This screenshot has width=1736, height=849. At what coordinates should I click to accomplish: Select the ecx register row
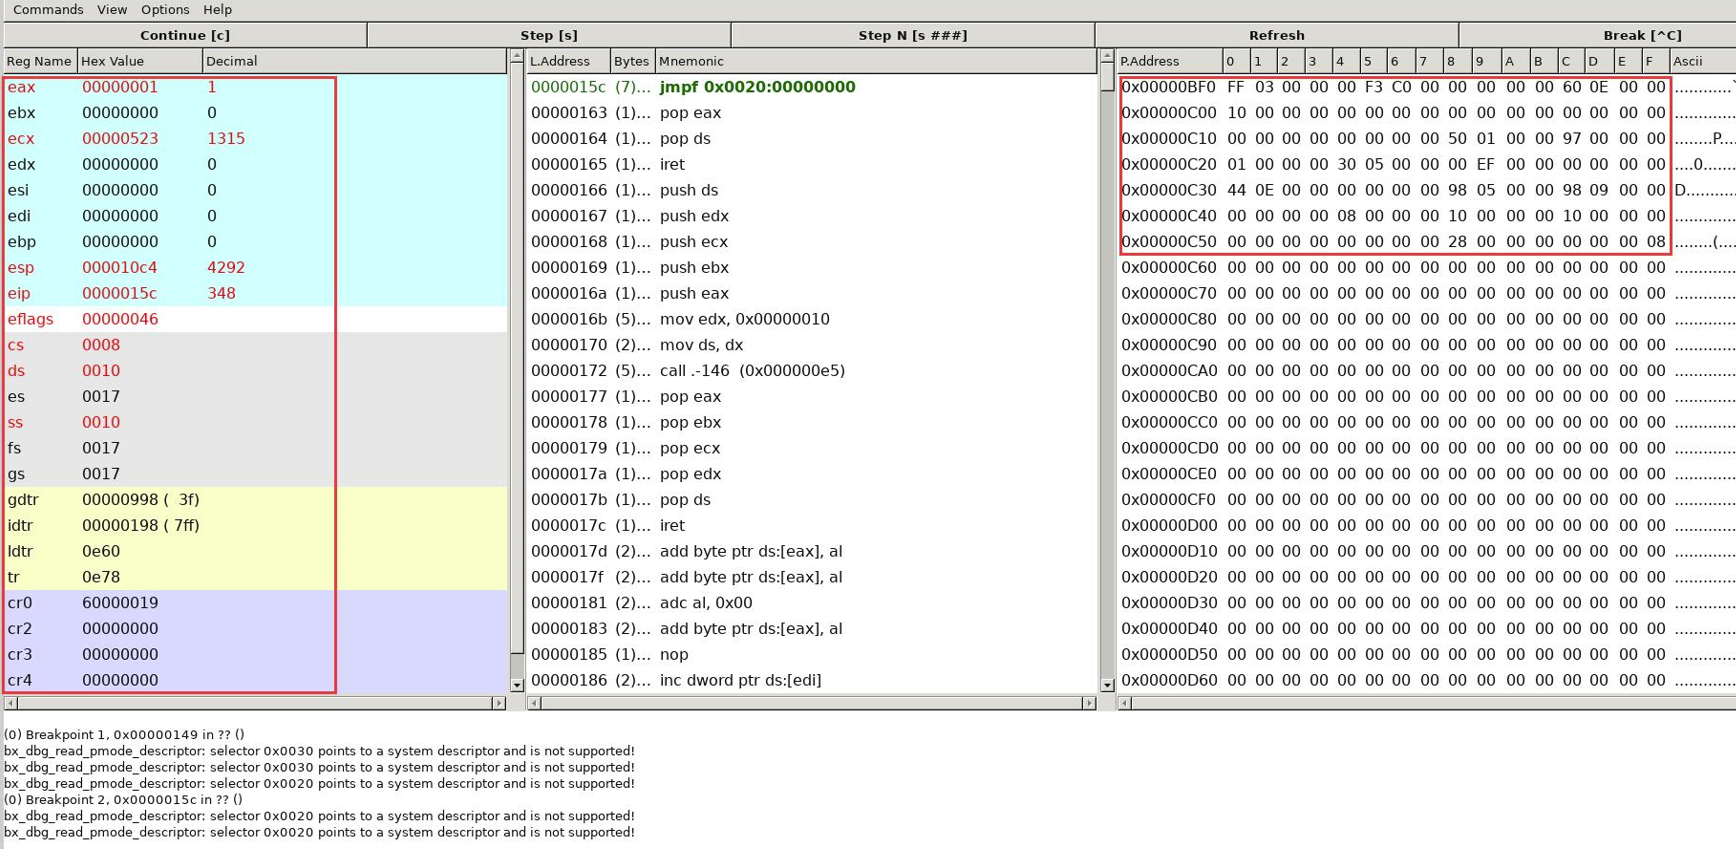[255, 139]
